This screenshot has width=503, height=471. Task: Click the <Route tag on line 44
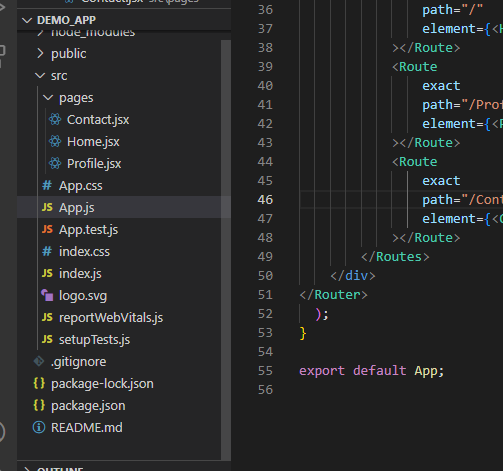(x=415, y=162)
